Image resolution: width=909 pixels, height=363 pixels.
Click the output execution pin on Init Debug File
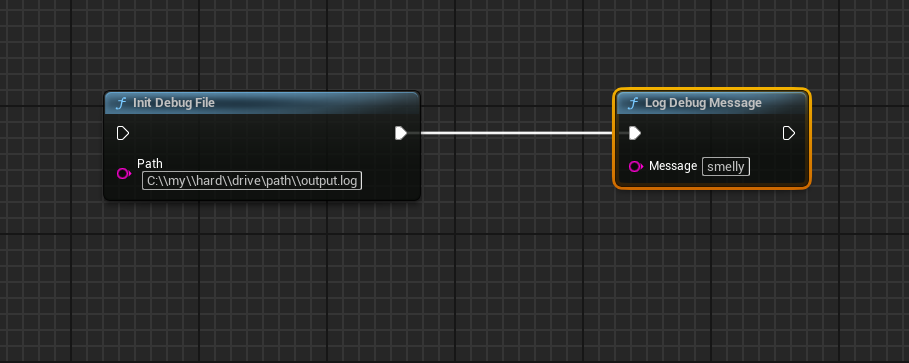[401, 133]
